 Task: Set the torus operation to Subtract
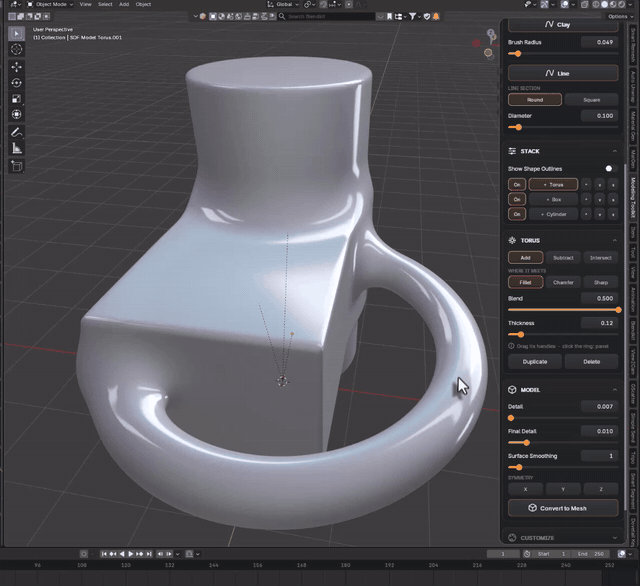pyautogui.click(x=563, y=257)
